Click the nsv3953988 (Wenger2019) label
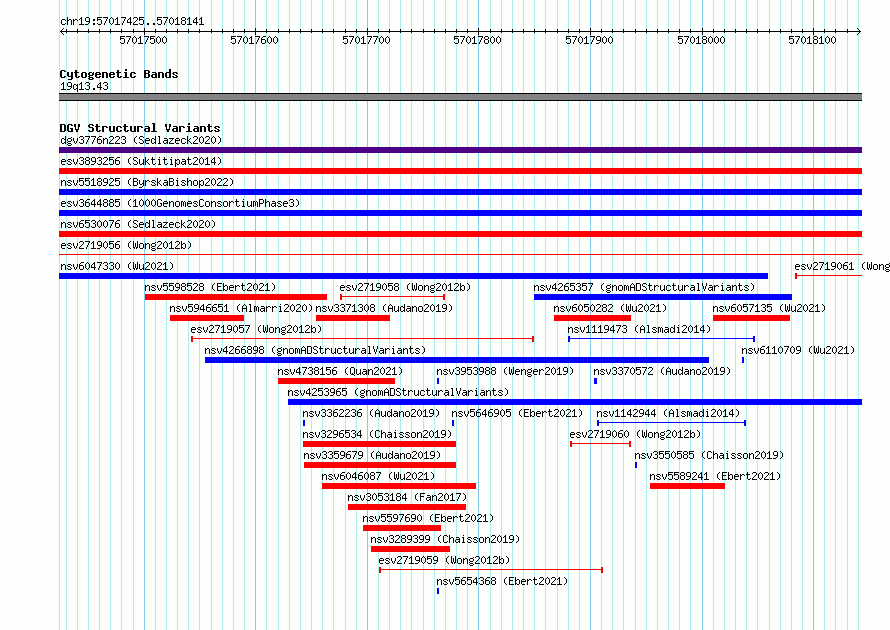Screen dimensions: 890x630 pyautogui.click(x=505, y=371)
